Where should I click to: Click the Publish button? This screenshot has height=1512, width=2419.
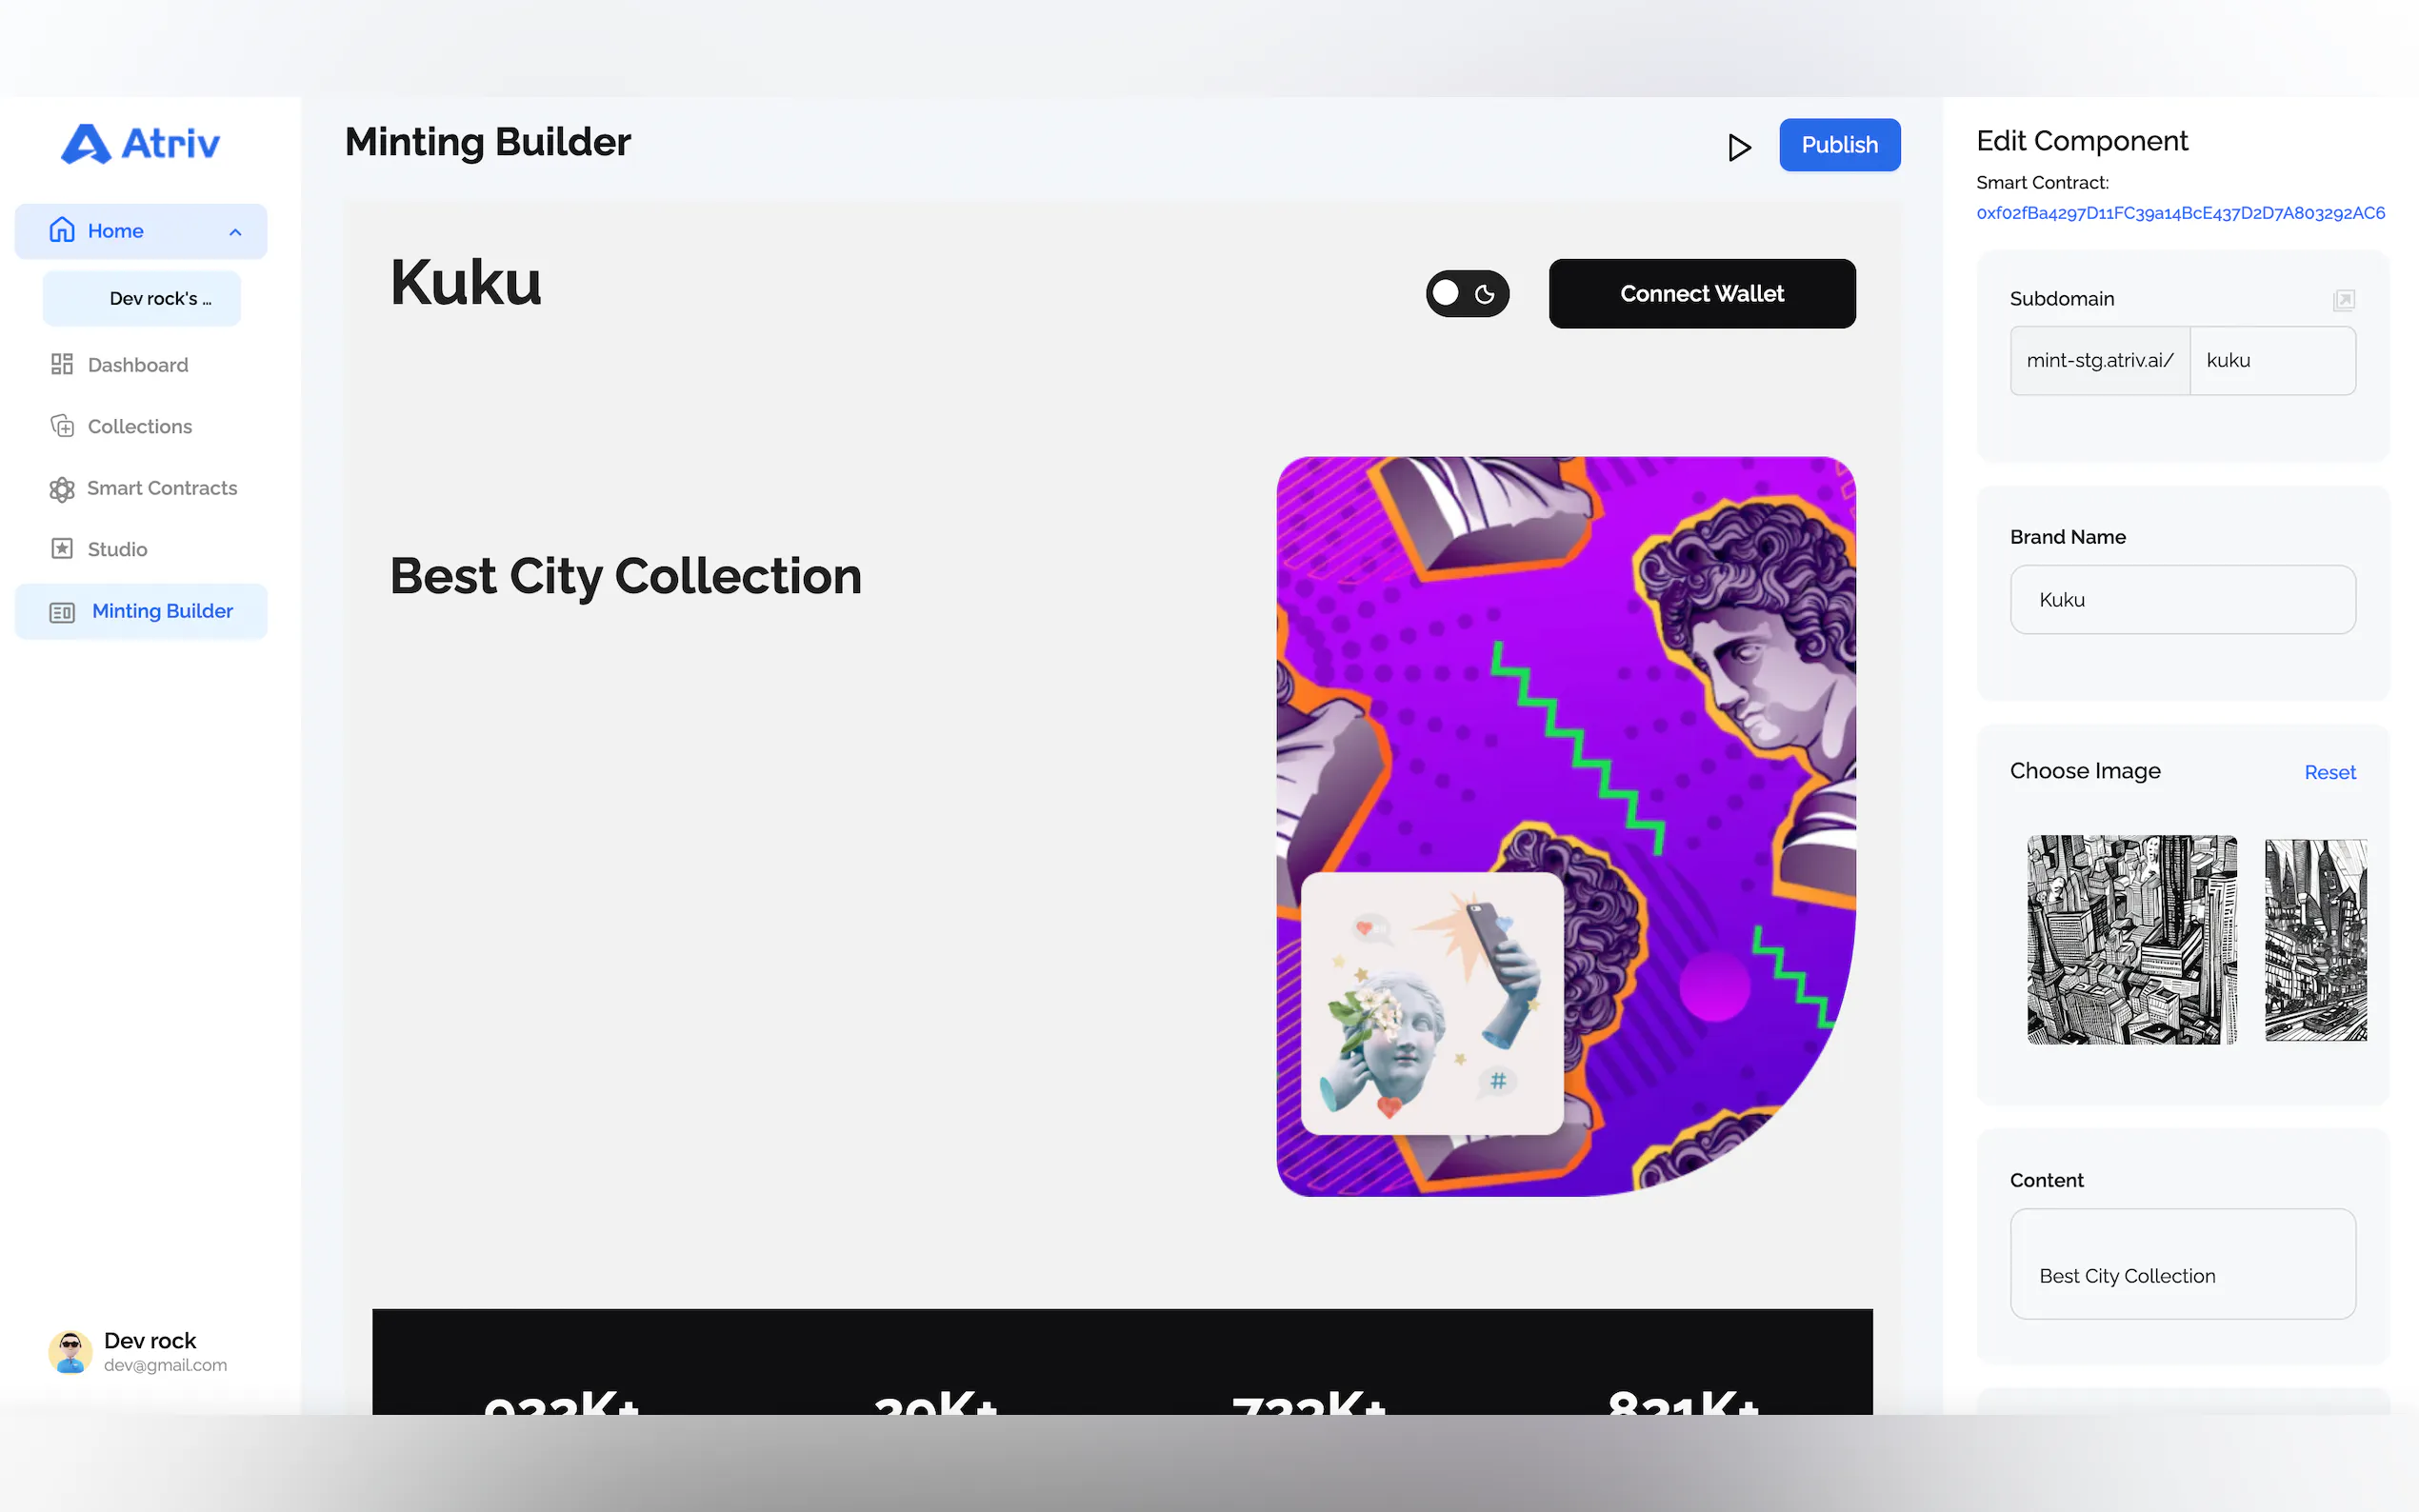pyautogui.click(x=1839, y=145)
